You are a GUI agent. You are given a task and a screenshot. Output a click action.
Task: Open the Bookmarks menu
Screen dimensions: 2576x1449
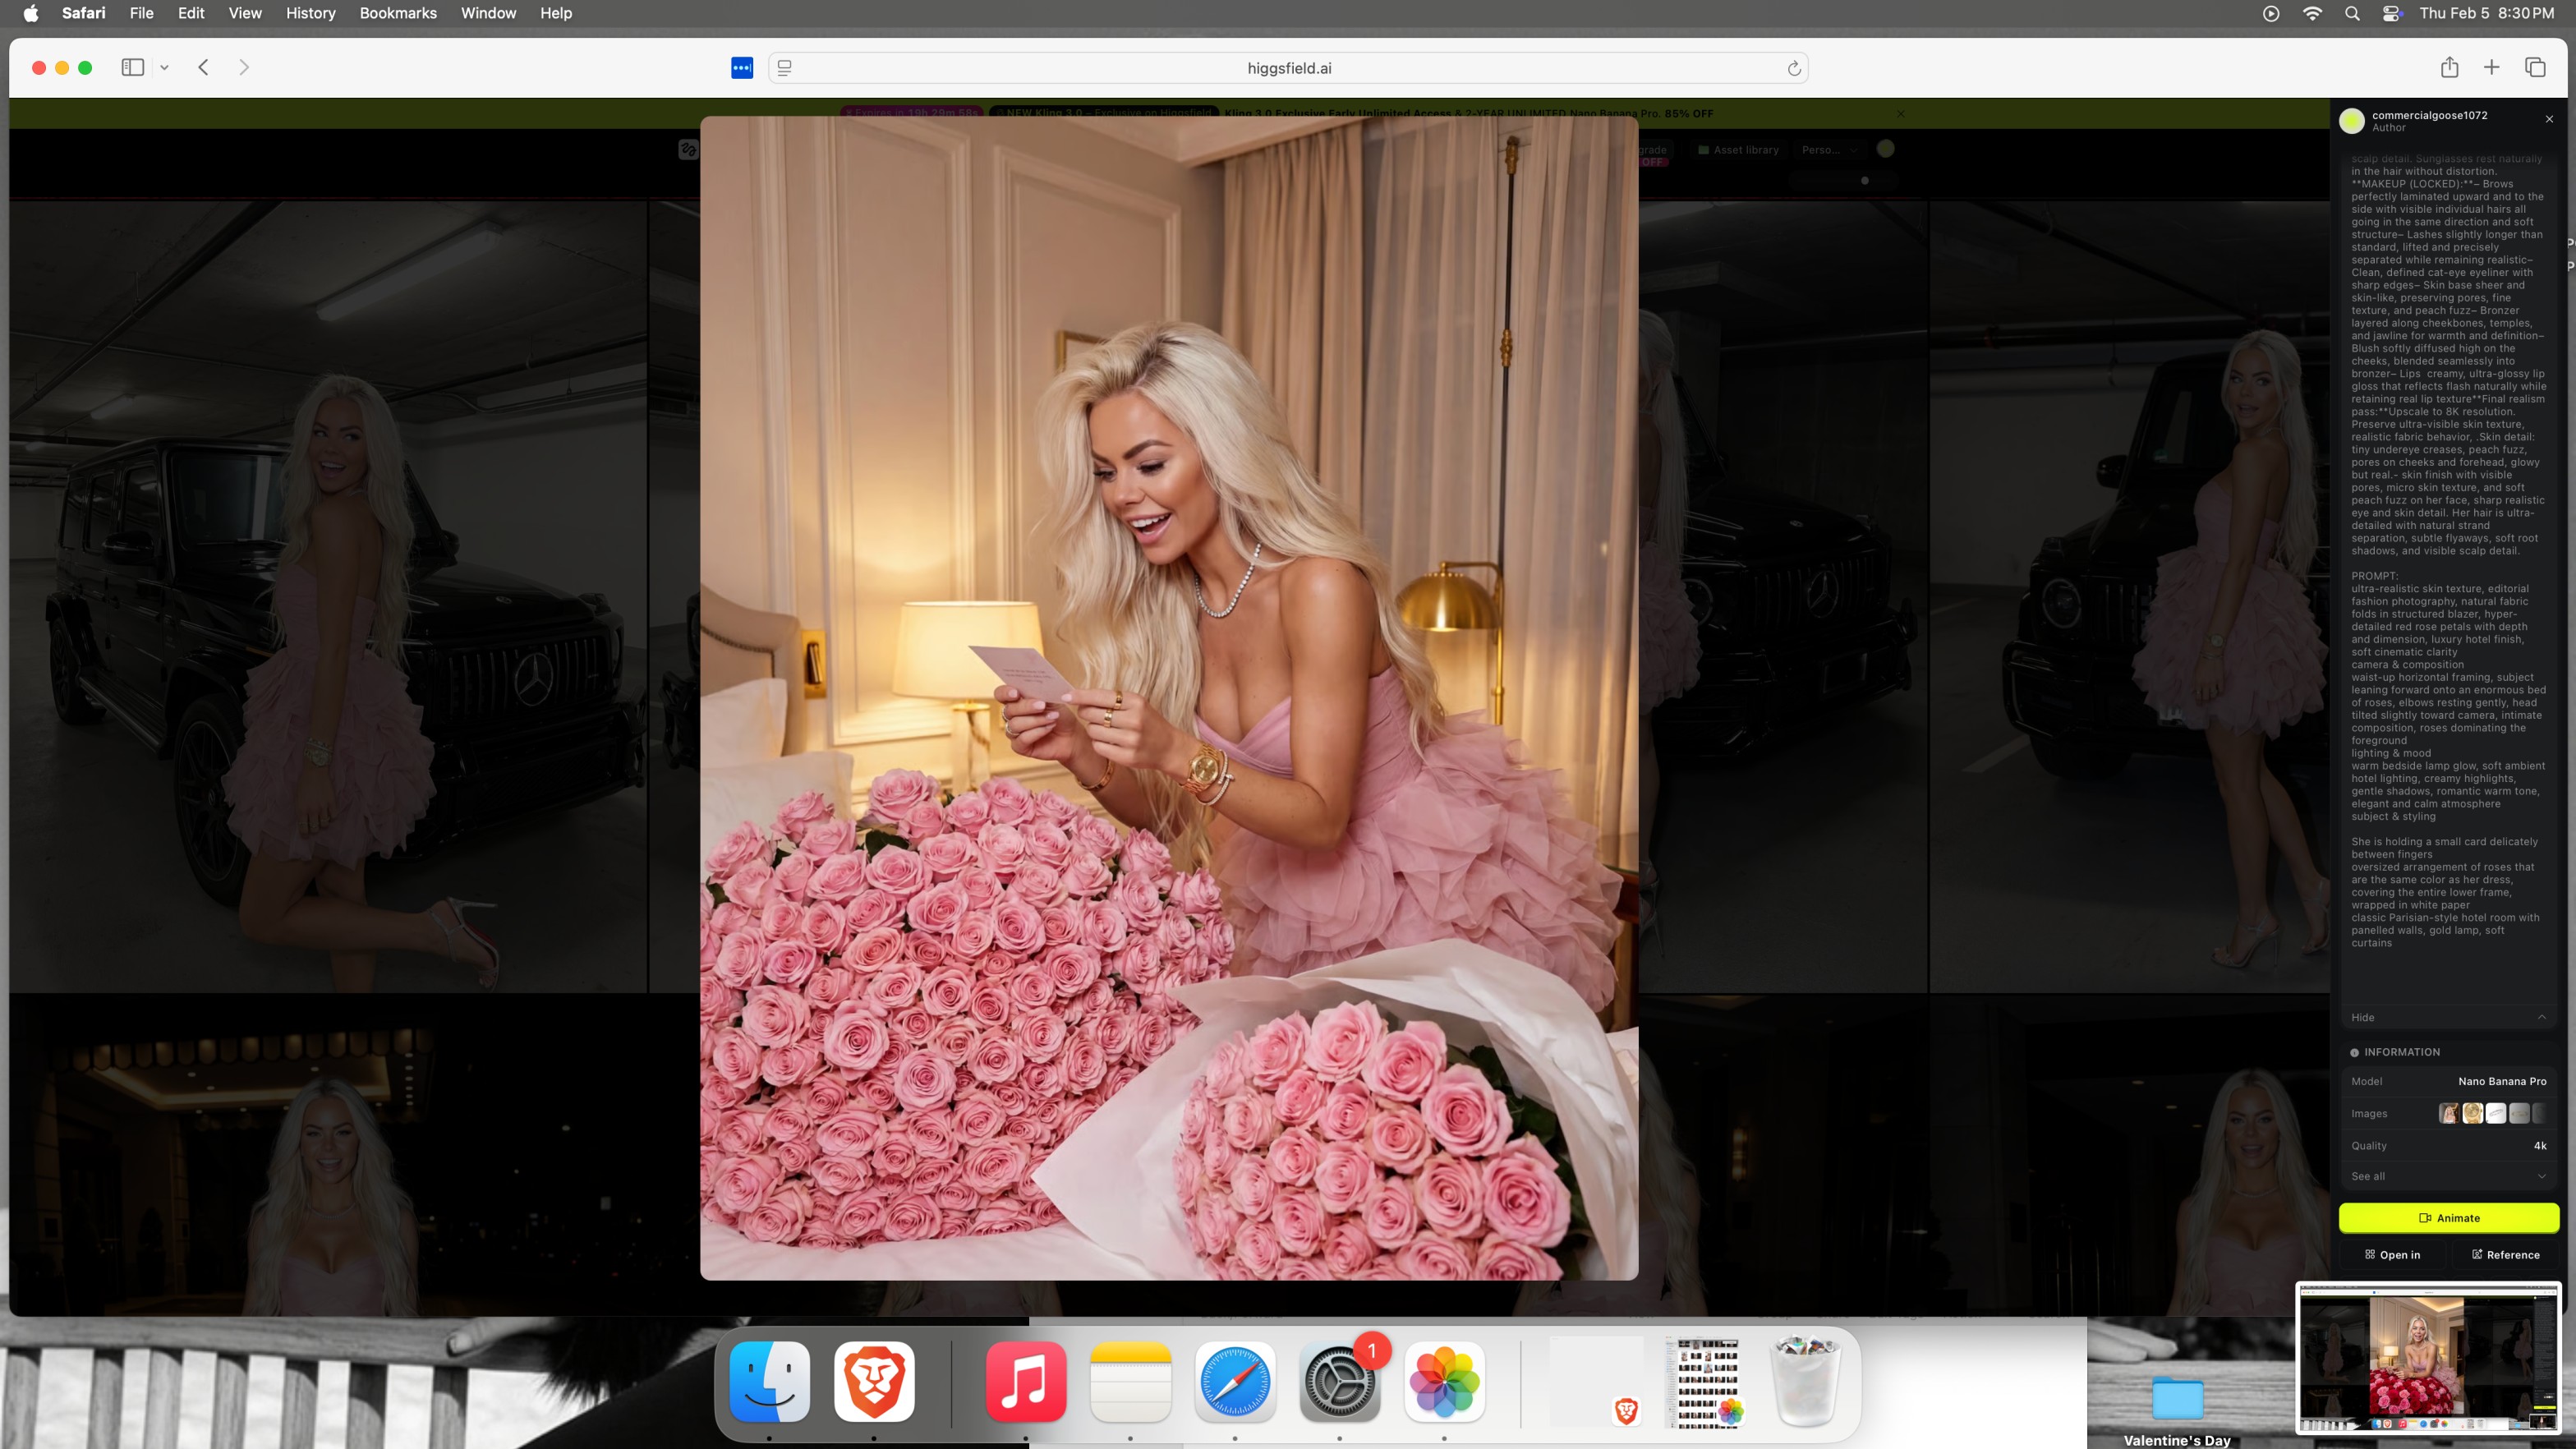pos(397,13)
